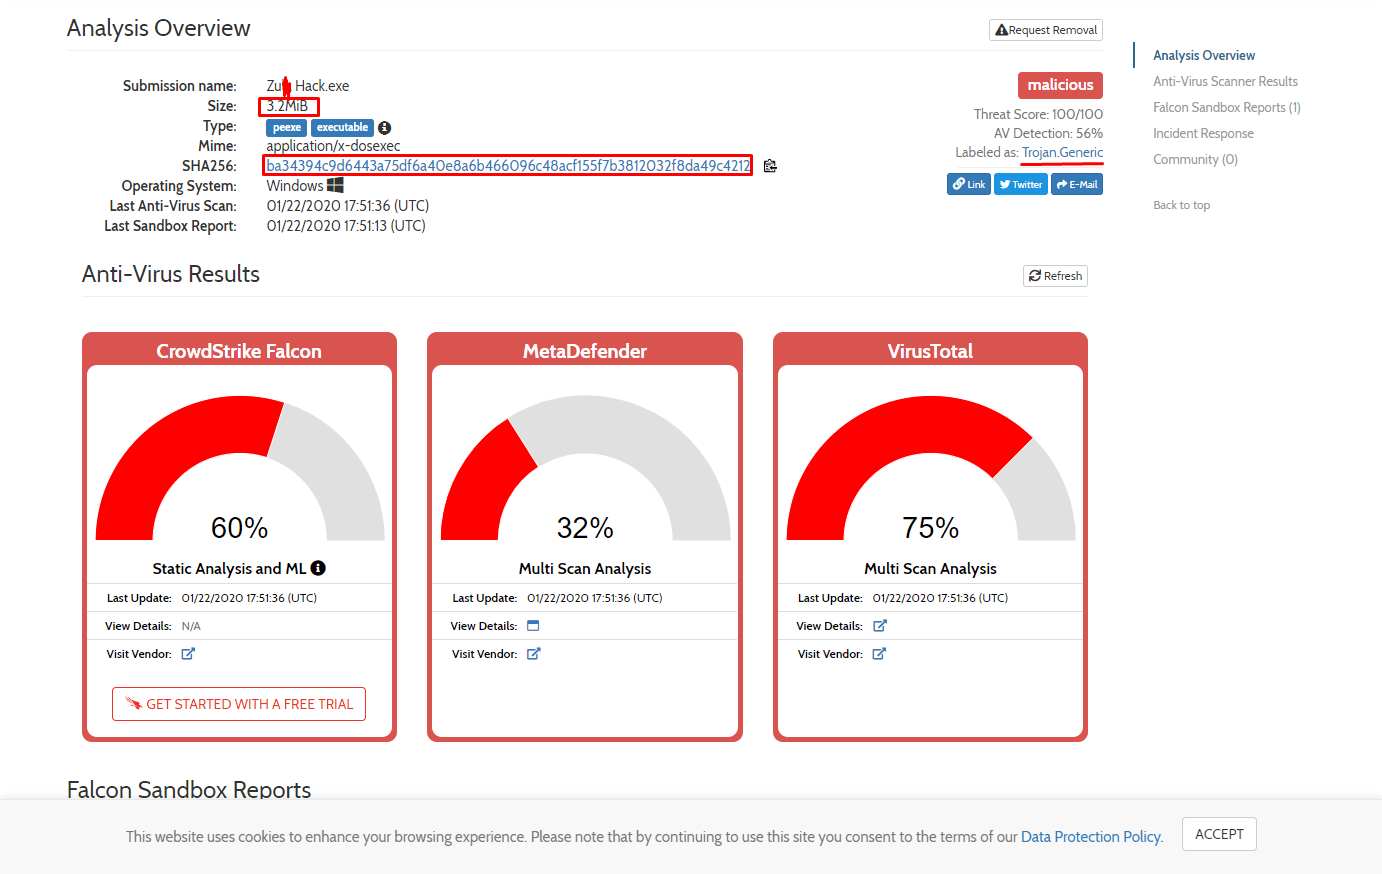The height and width of the screenshot is (874, 1382).
Task: Open Community (0) in the sidebar
Action: pos(1195,159)
